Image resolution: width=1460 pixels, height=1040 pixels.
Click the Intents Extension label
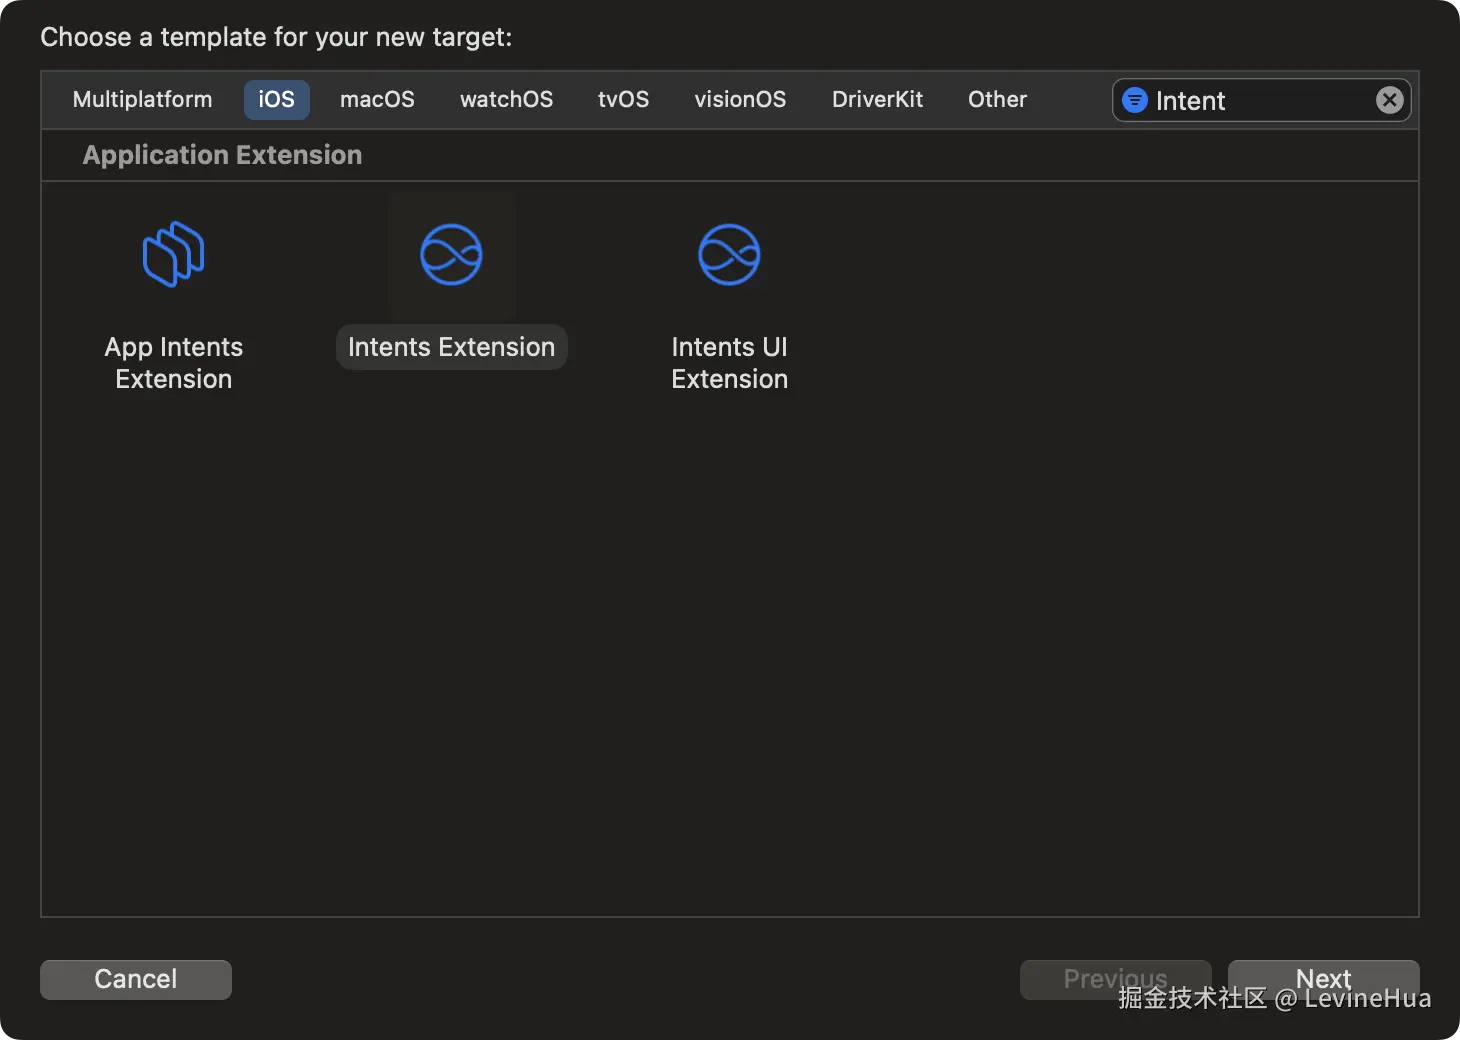tap(451, 347)
